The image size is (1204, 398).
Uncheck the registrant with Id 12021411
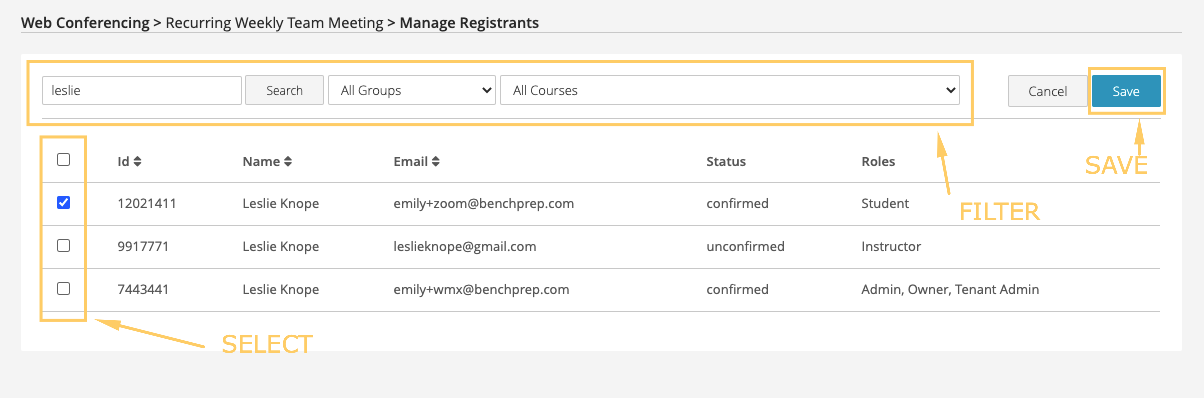tap(64, 203)
